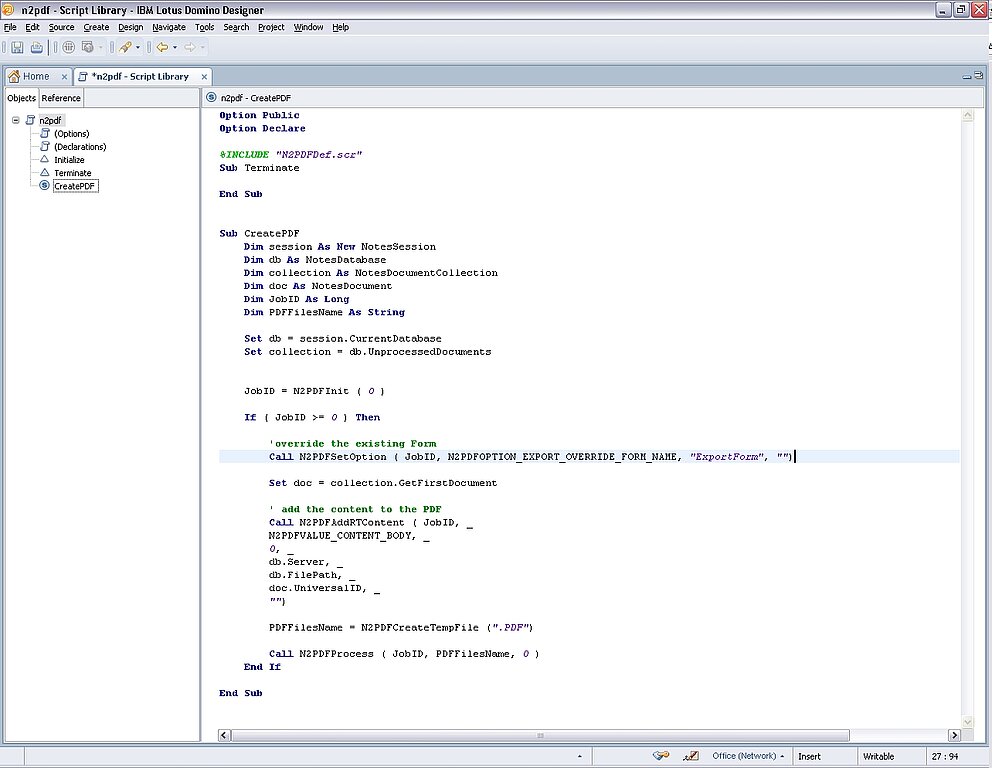Screen dimensions: 992x768
Task: Open the preview icon's dropdown arrow
Action: pyautogui.click(x=100, y=47)
